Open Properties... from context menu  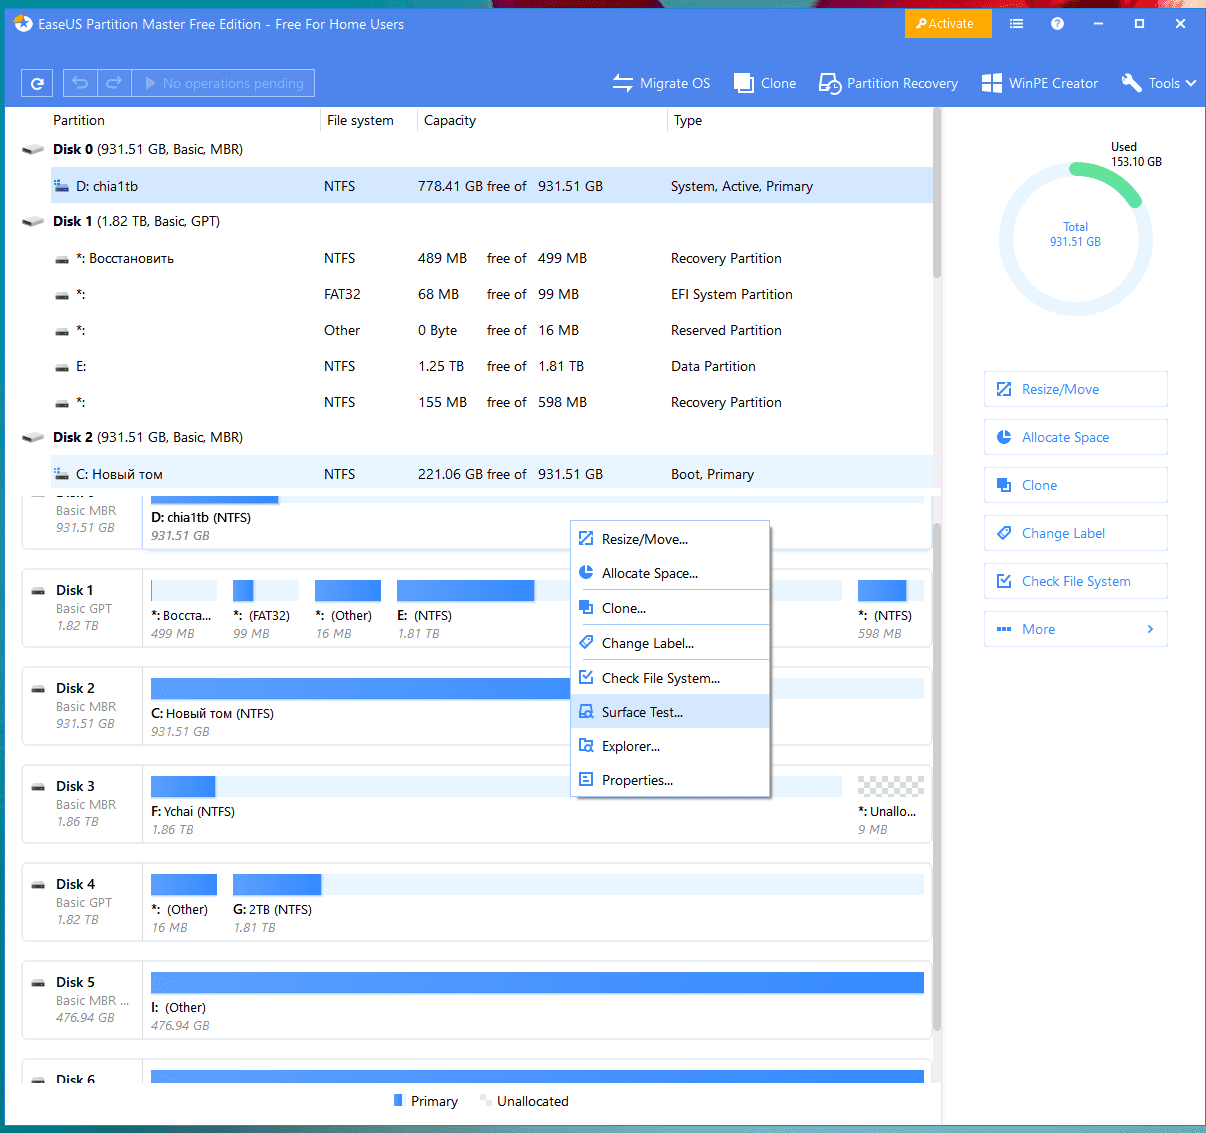pyautogui.click(x=670, y=780)
